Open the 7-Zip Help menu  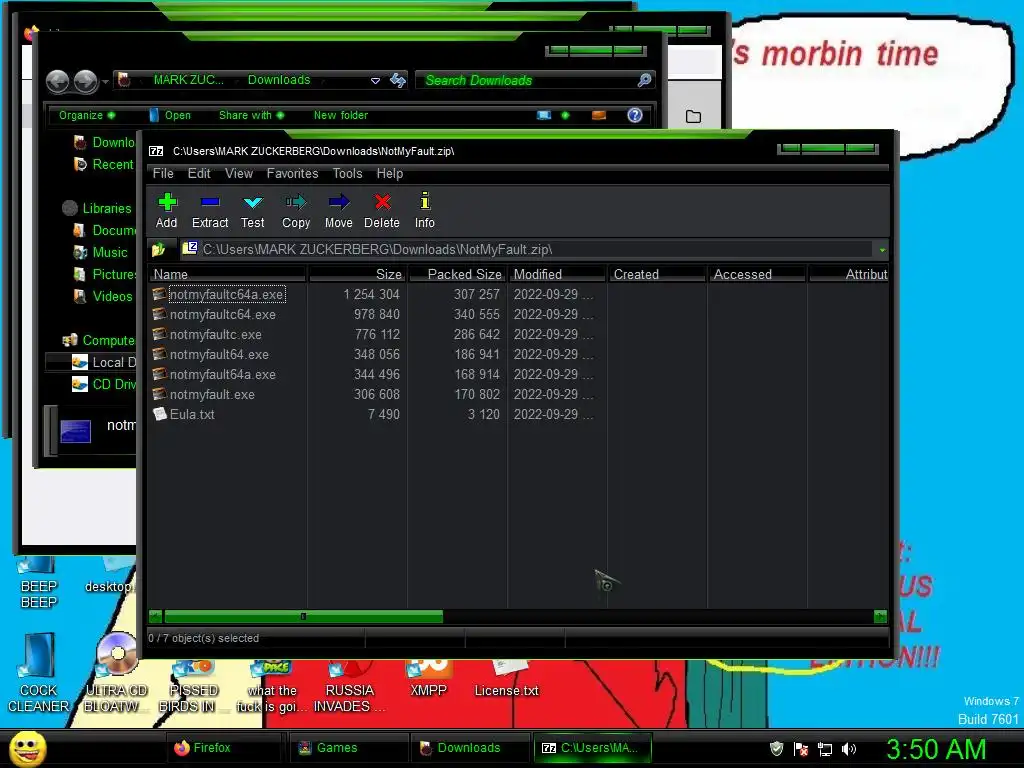click(389, 173)
